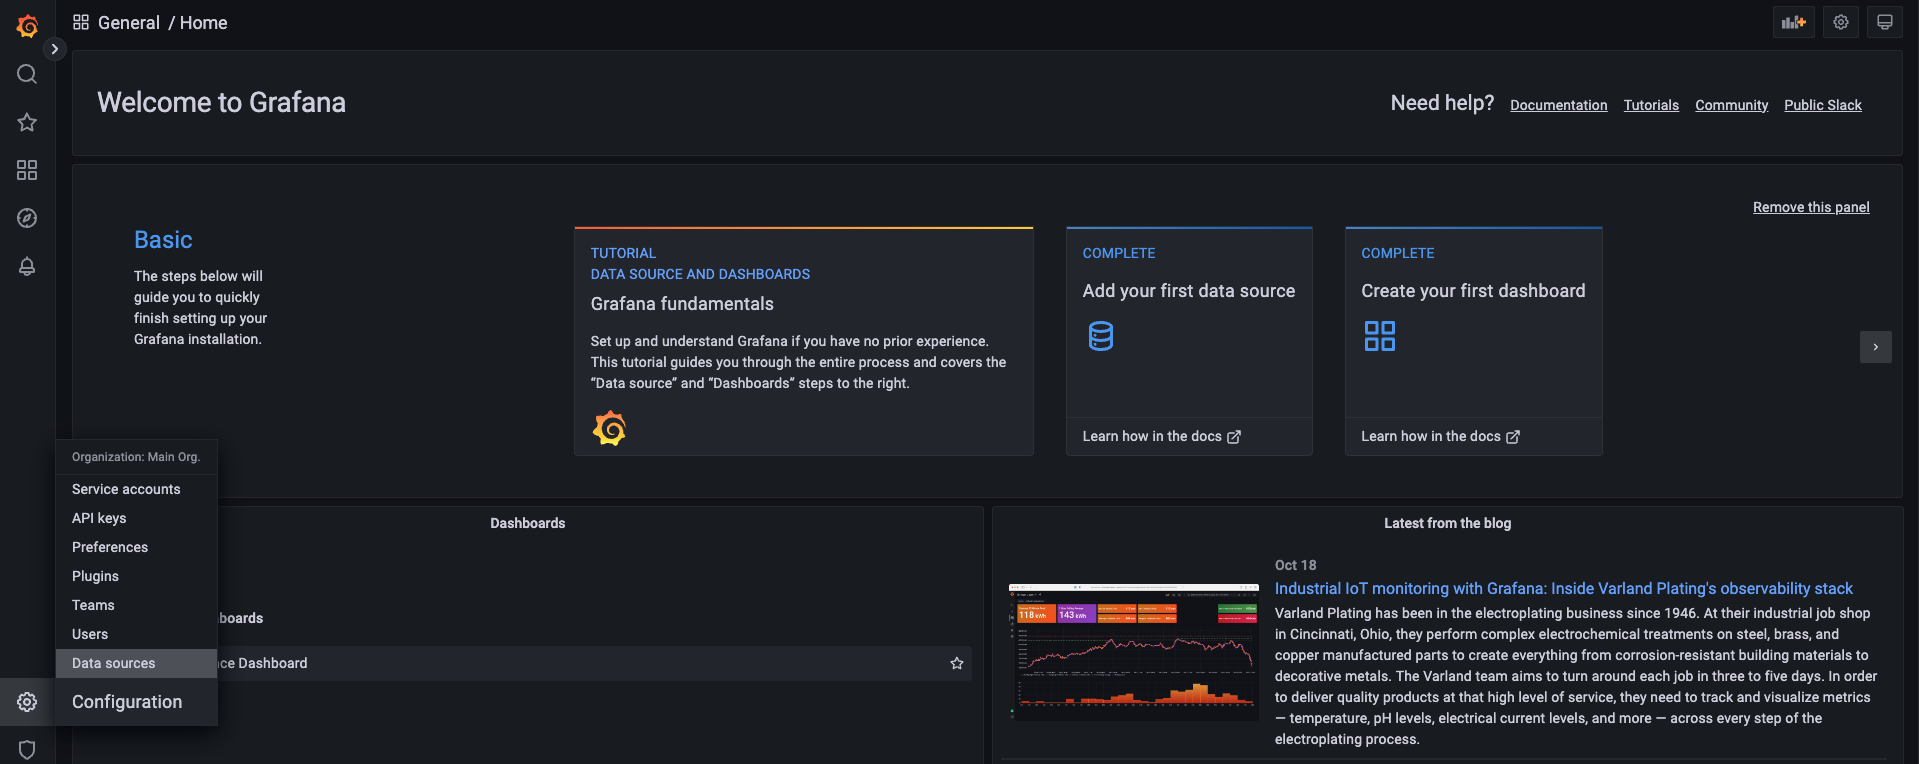Click the Configuration gear in sidebar
This screenshot has width=1919, height=764.
pyautogui.click(x=27, y=702)
